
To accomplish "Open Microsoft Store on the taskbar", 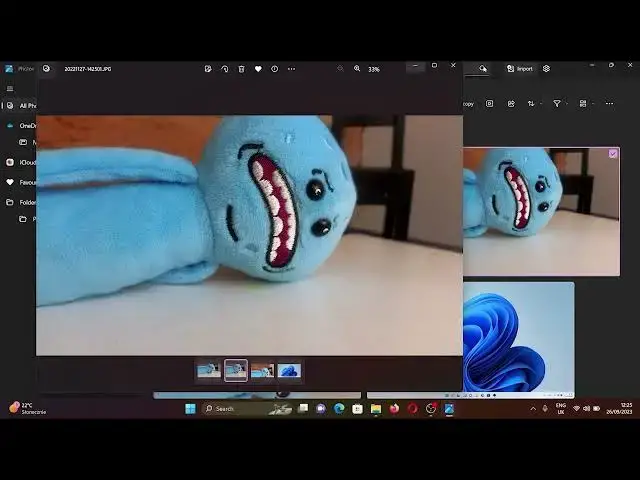I will click(x=358, y=409).
